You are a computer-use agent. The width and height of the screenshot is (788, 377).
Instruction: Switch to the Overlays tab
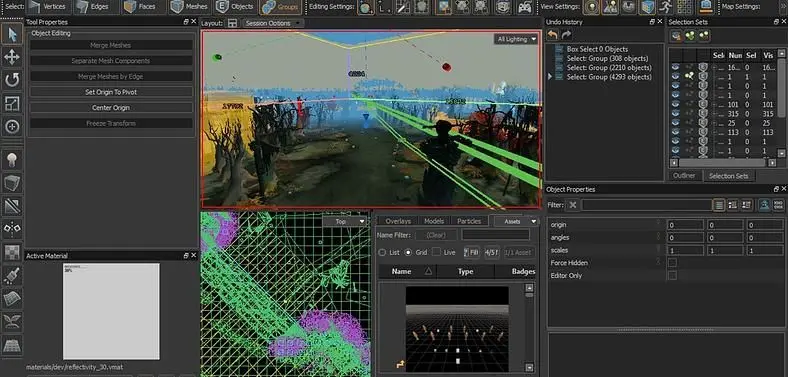pyautogui.click(x=398, y=221)
